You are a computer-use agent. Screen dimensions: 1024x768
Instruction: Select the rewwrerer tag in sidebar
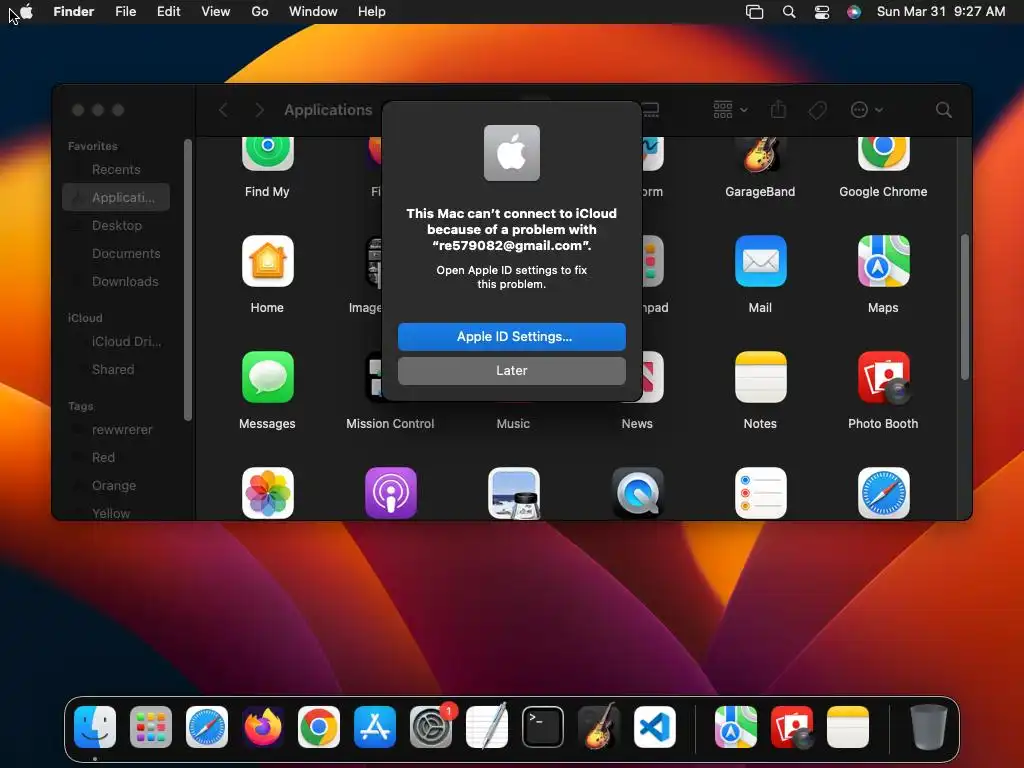tap(116, 430)
